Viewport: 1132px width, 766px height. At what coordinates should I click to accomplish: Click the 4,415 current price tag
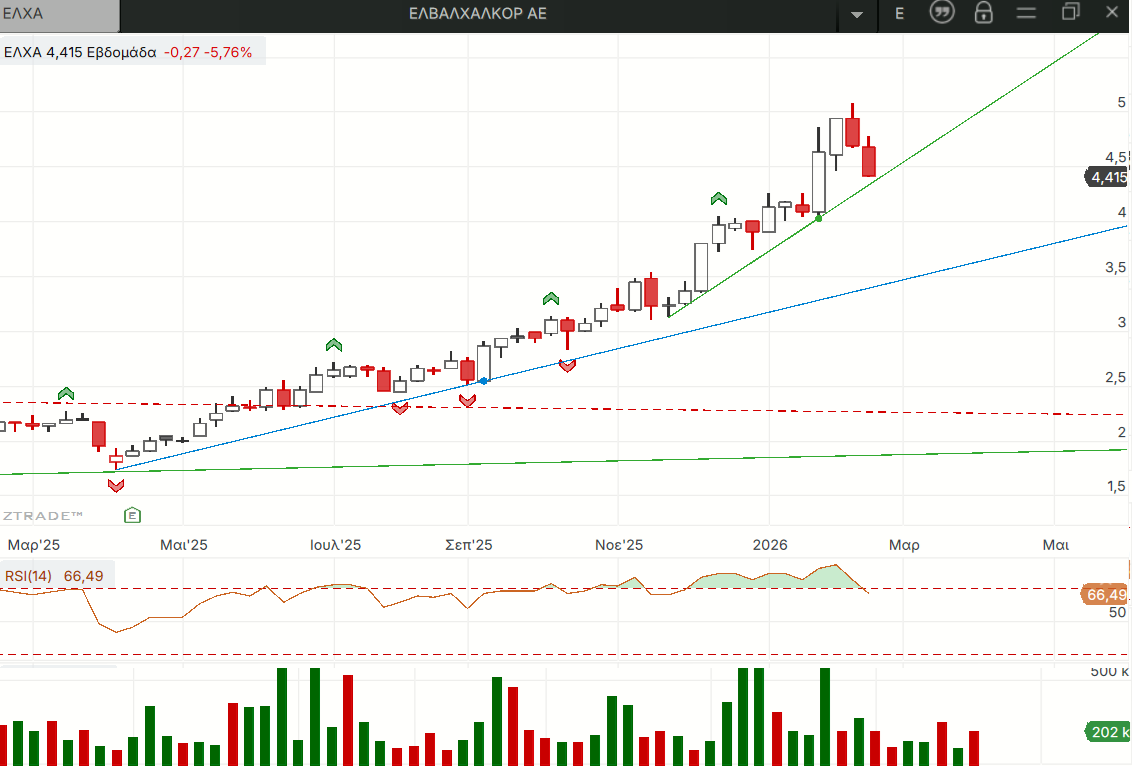pos(1107,177)
